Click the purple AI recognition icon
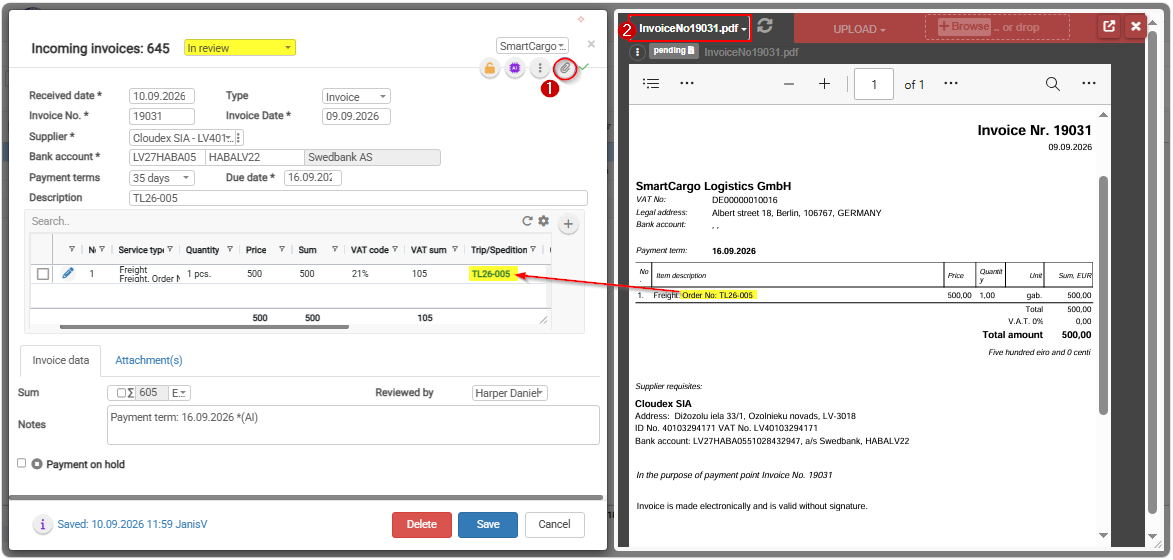The width and height of the screenshot is (1173, 560). tap(515, 69)
